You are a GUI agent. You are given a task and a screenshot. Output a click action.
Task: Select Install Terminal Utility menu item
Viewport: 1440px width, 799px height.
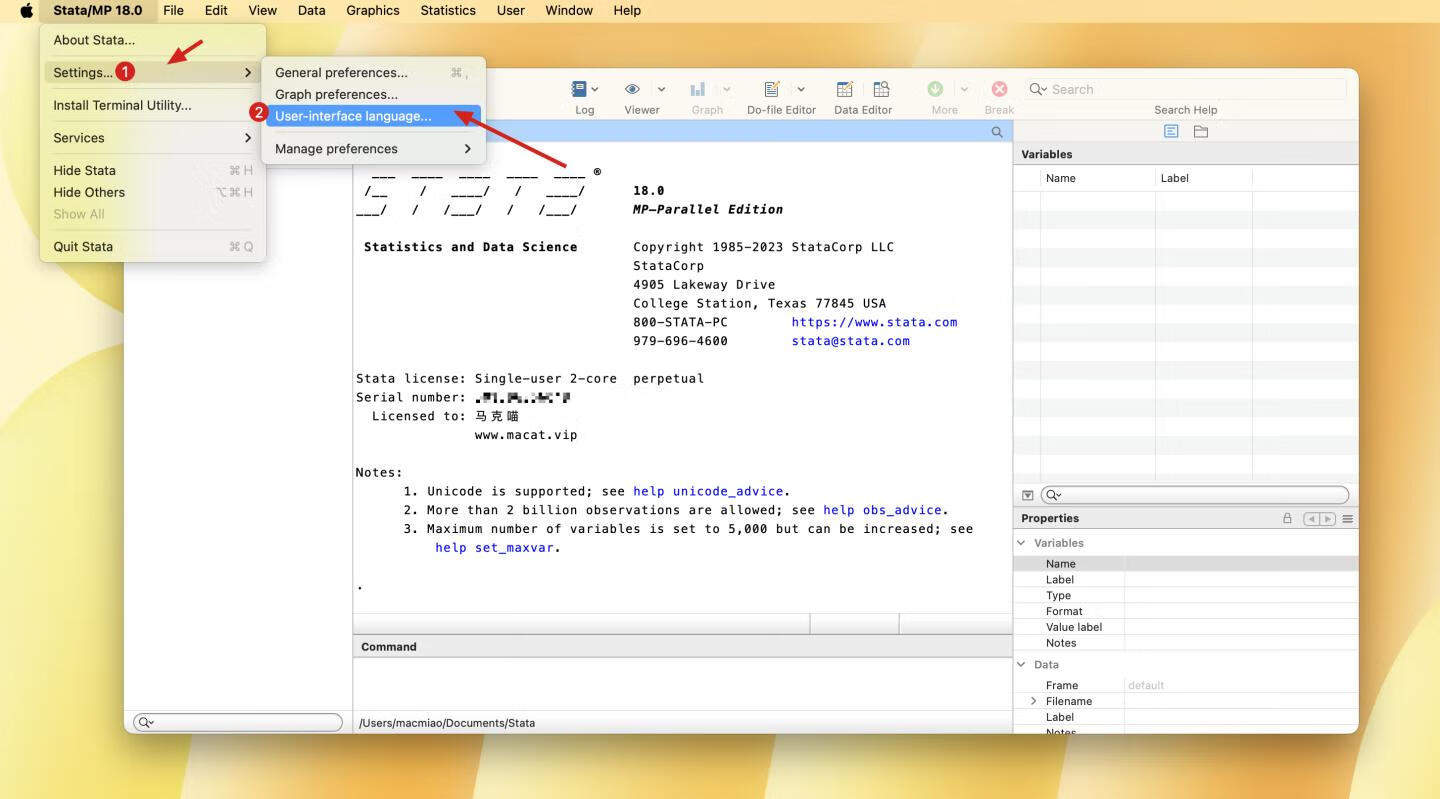pyautogui.click(x=152, y=105)
